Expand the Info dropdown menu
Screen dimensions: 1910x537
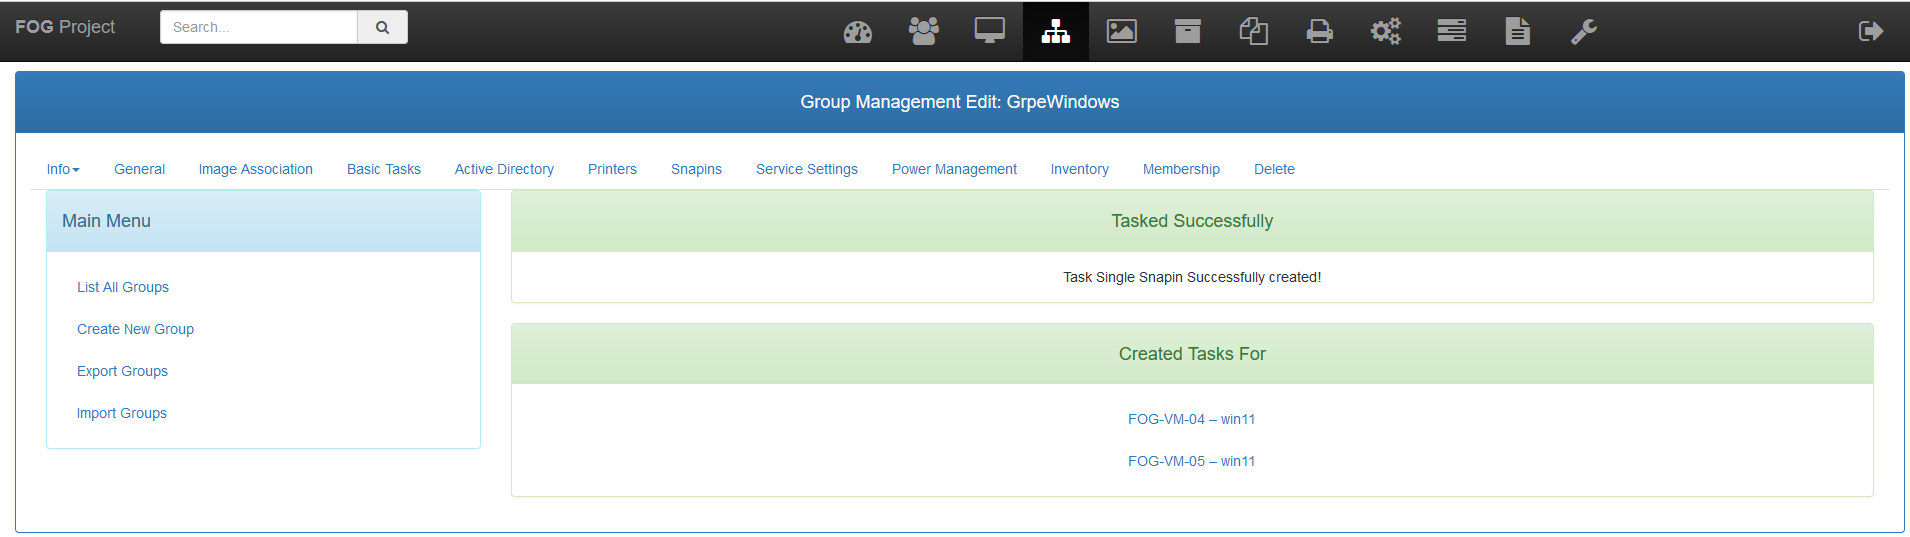pyautogui.click(x=62, y=169)
